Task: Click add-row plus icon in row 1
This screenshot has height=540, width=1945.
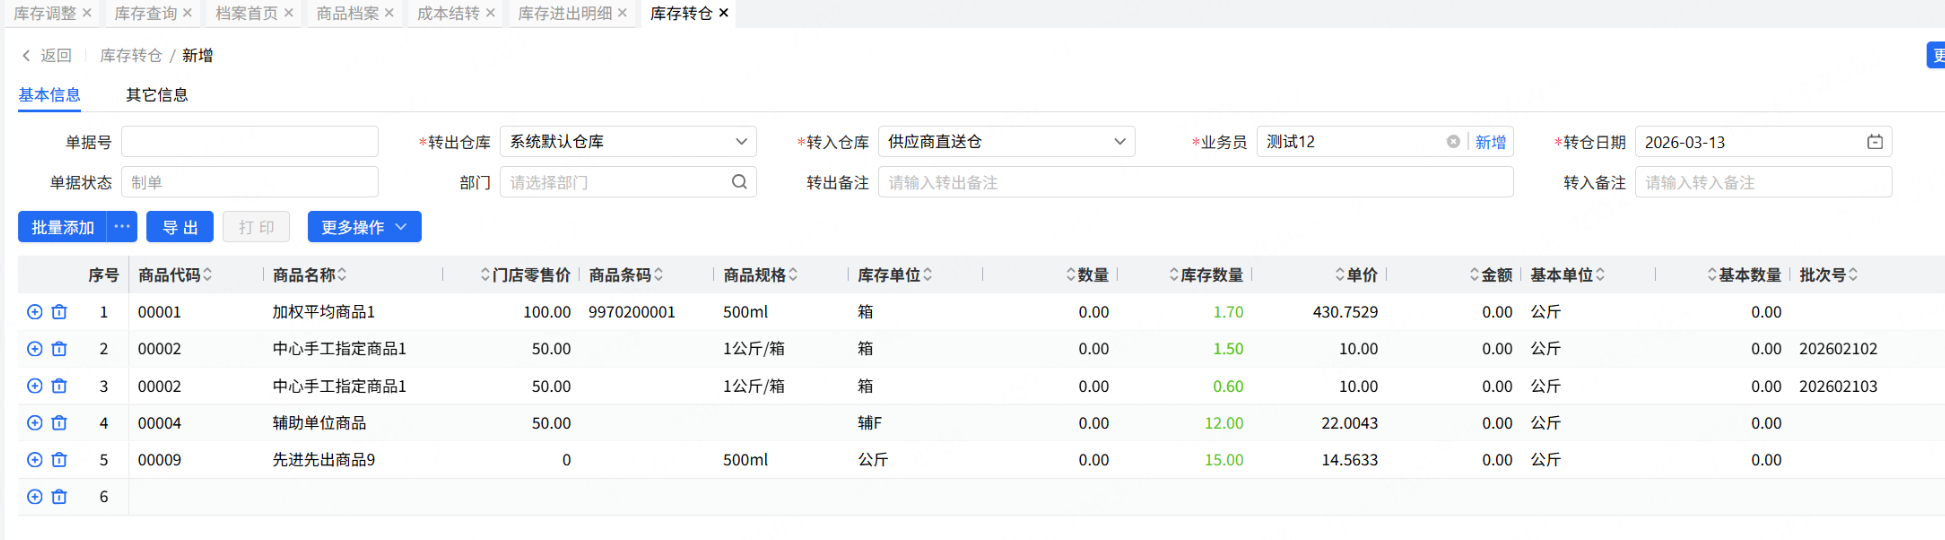Action: click(x=34, y=312)
